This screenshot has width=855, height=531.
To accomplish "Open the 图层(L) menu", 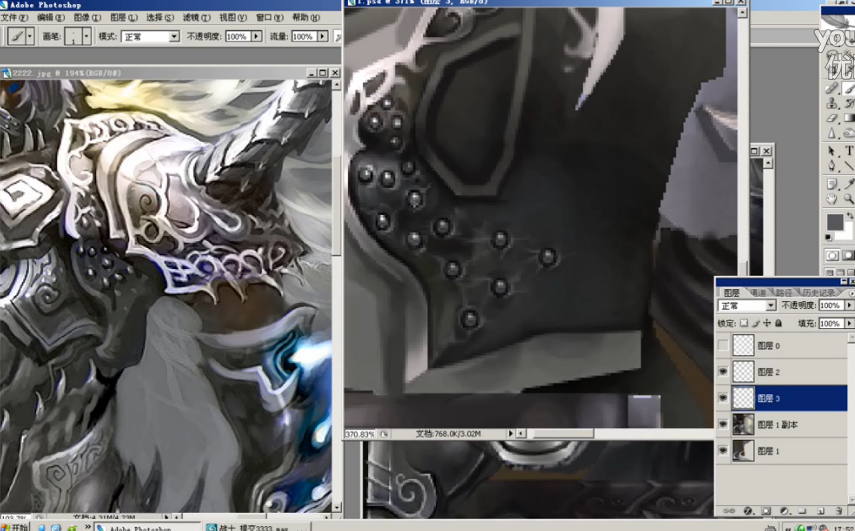I will [123, 17].
